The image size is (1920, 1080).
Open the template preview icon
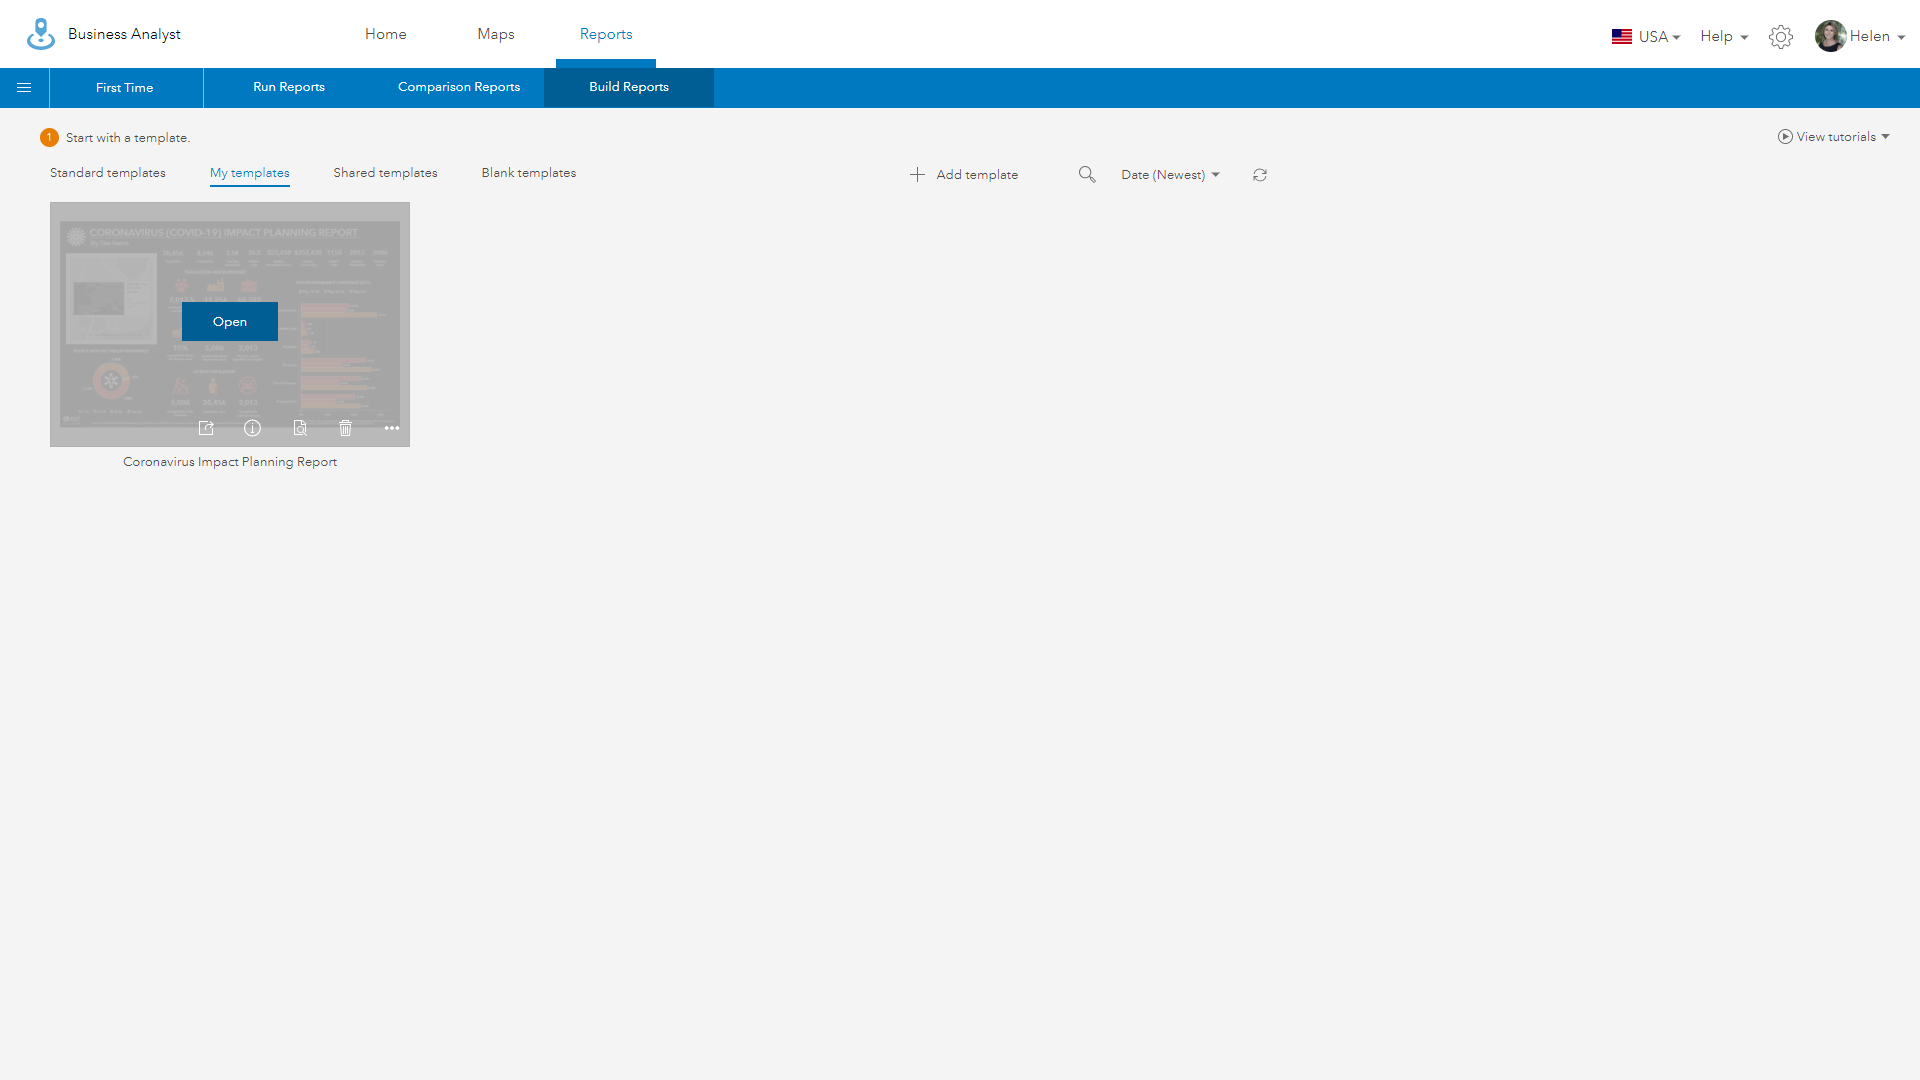tap(300, 428)
